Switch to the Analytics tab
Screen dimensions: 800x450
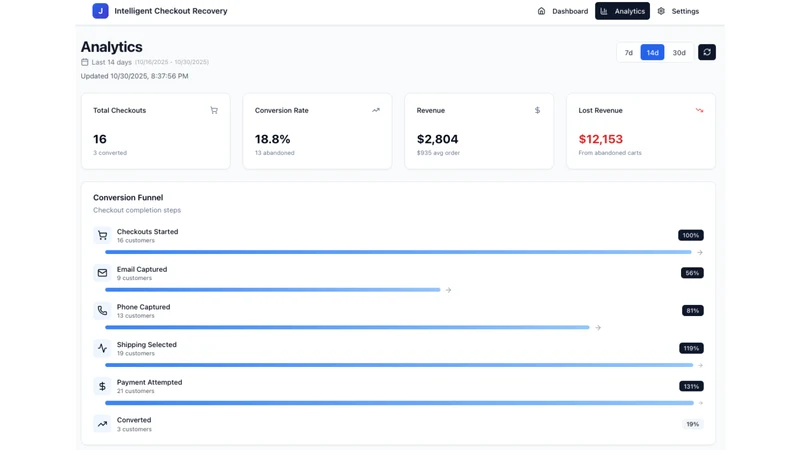click(x=622, y=11)
